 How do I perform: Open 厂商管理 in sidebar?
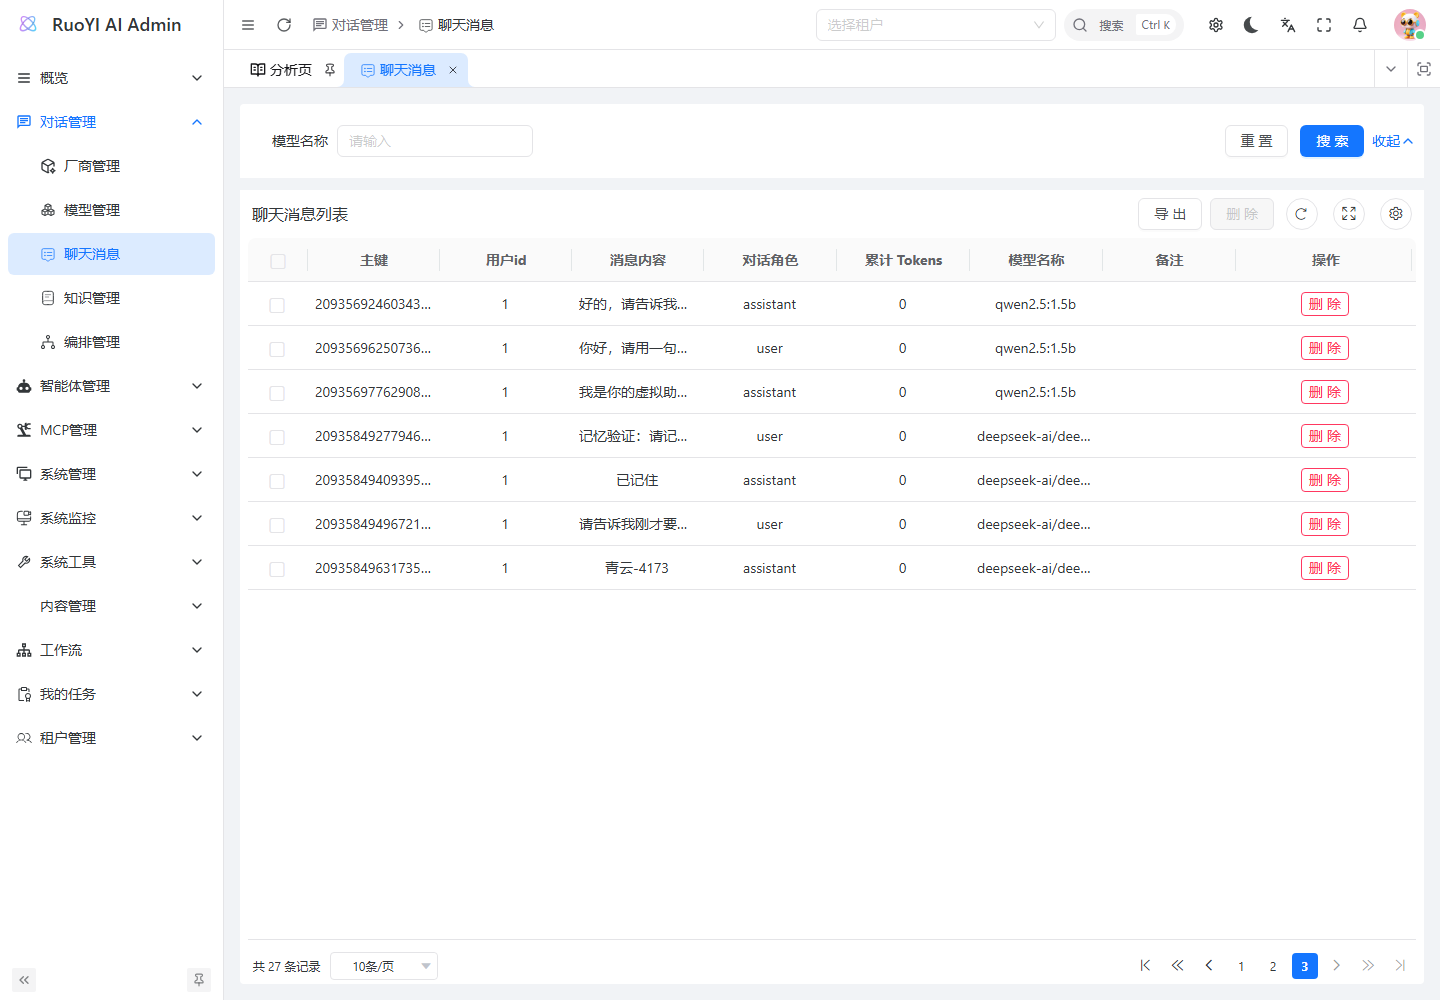[x=111, y=166]
